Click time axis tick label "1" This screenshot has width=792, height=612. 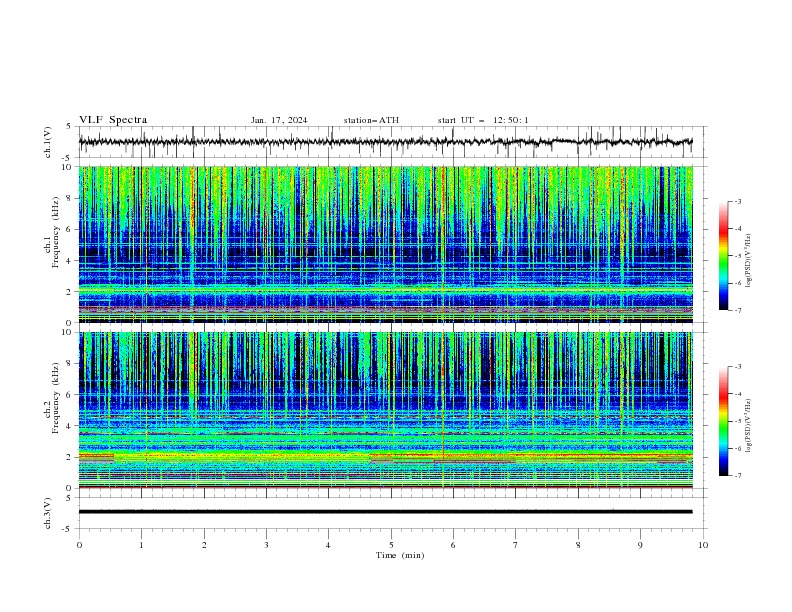[x=141, y=545]
